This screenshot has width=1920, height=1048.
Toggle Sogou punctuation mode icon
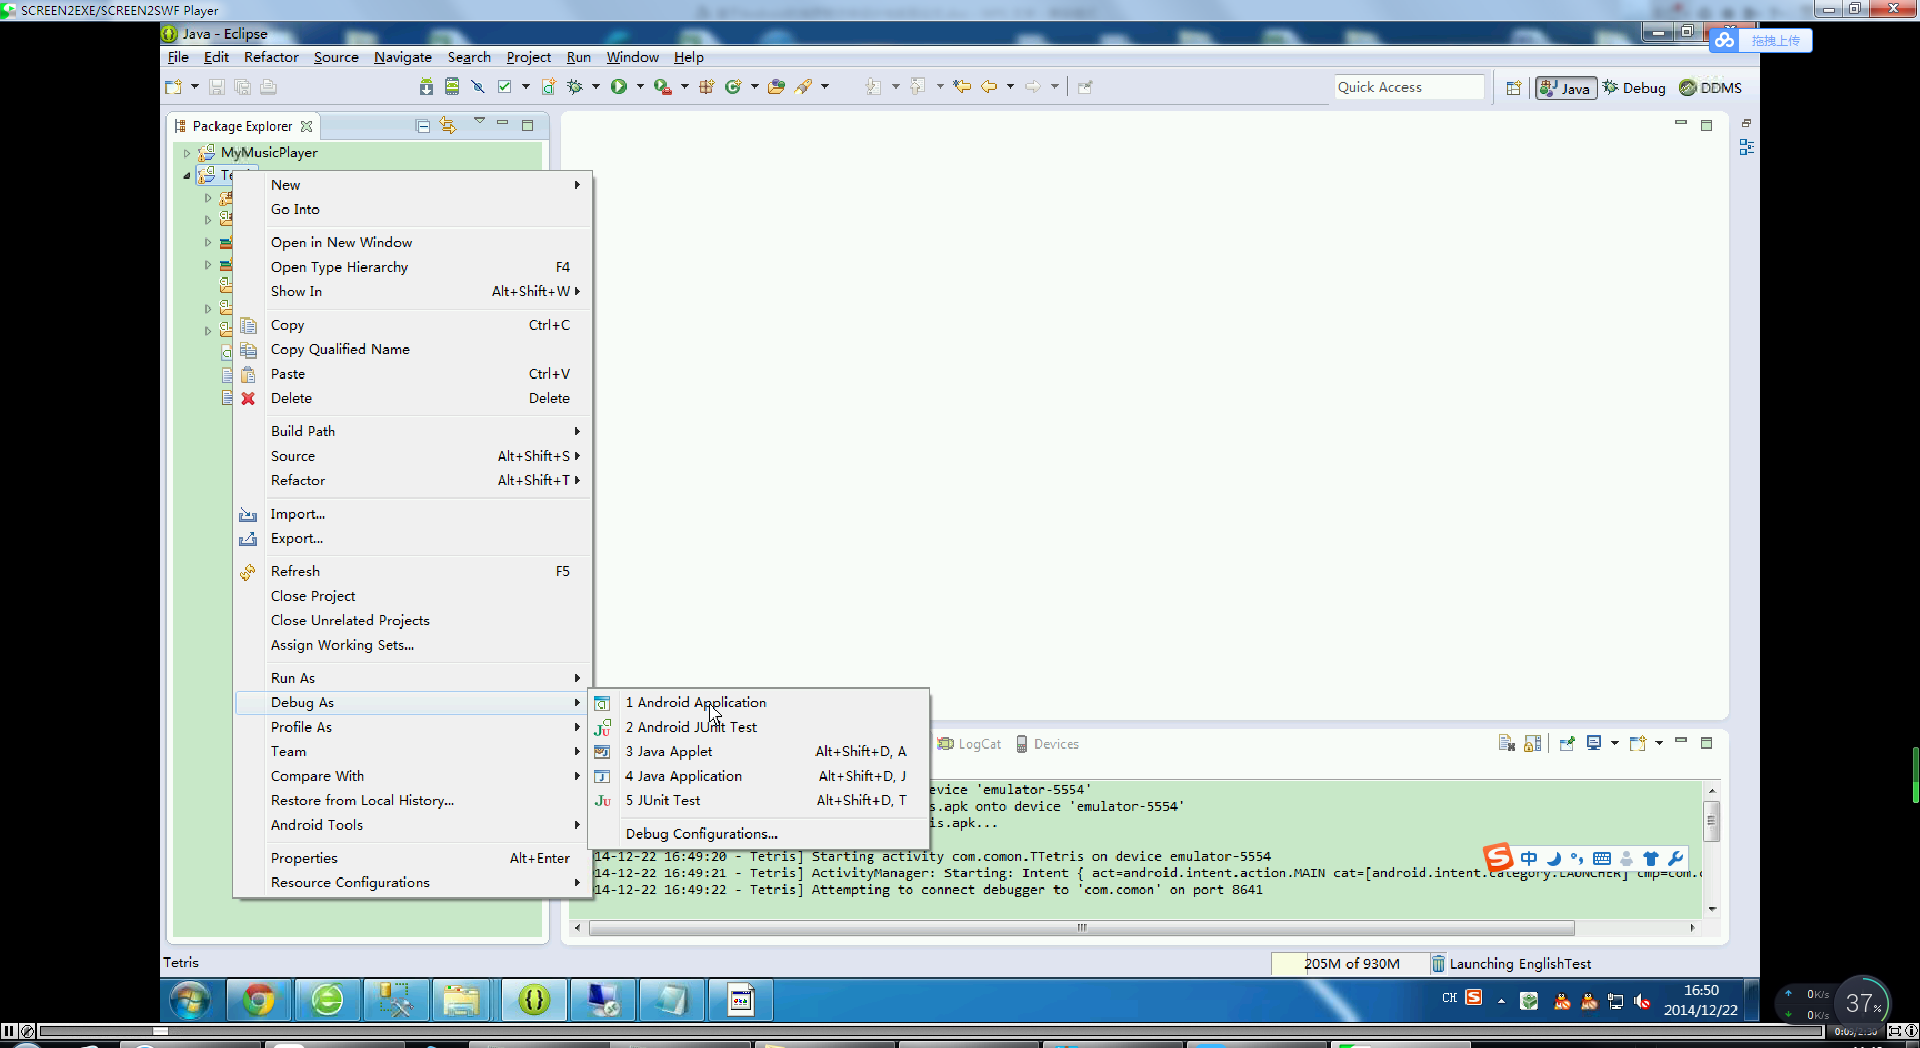(1577, 858)
